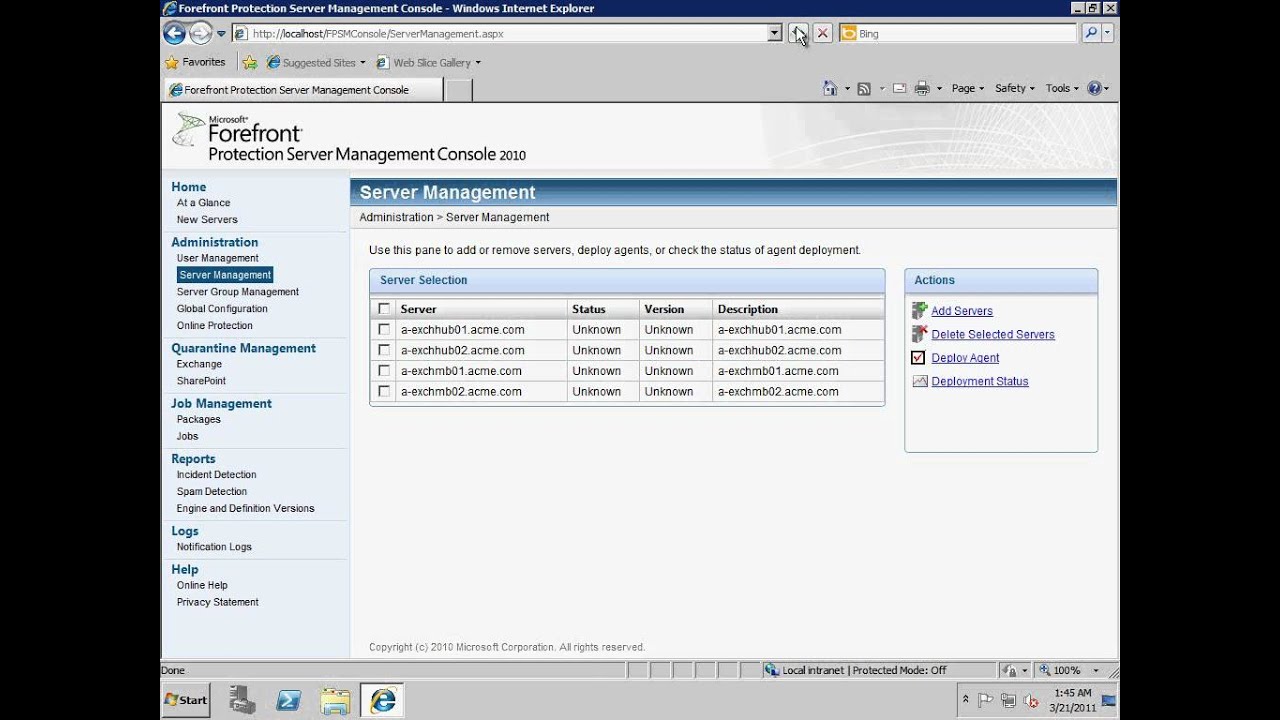Click the Deploy Agent link
This screenshot has height=720, width=1280.
[965, 358]
